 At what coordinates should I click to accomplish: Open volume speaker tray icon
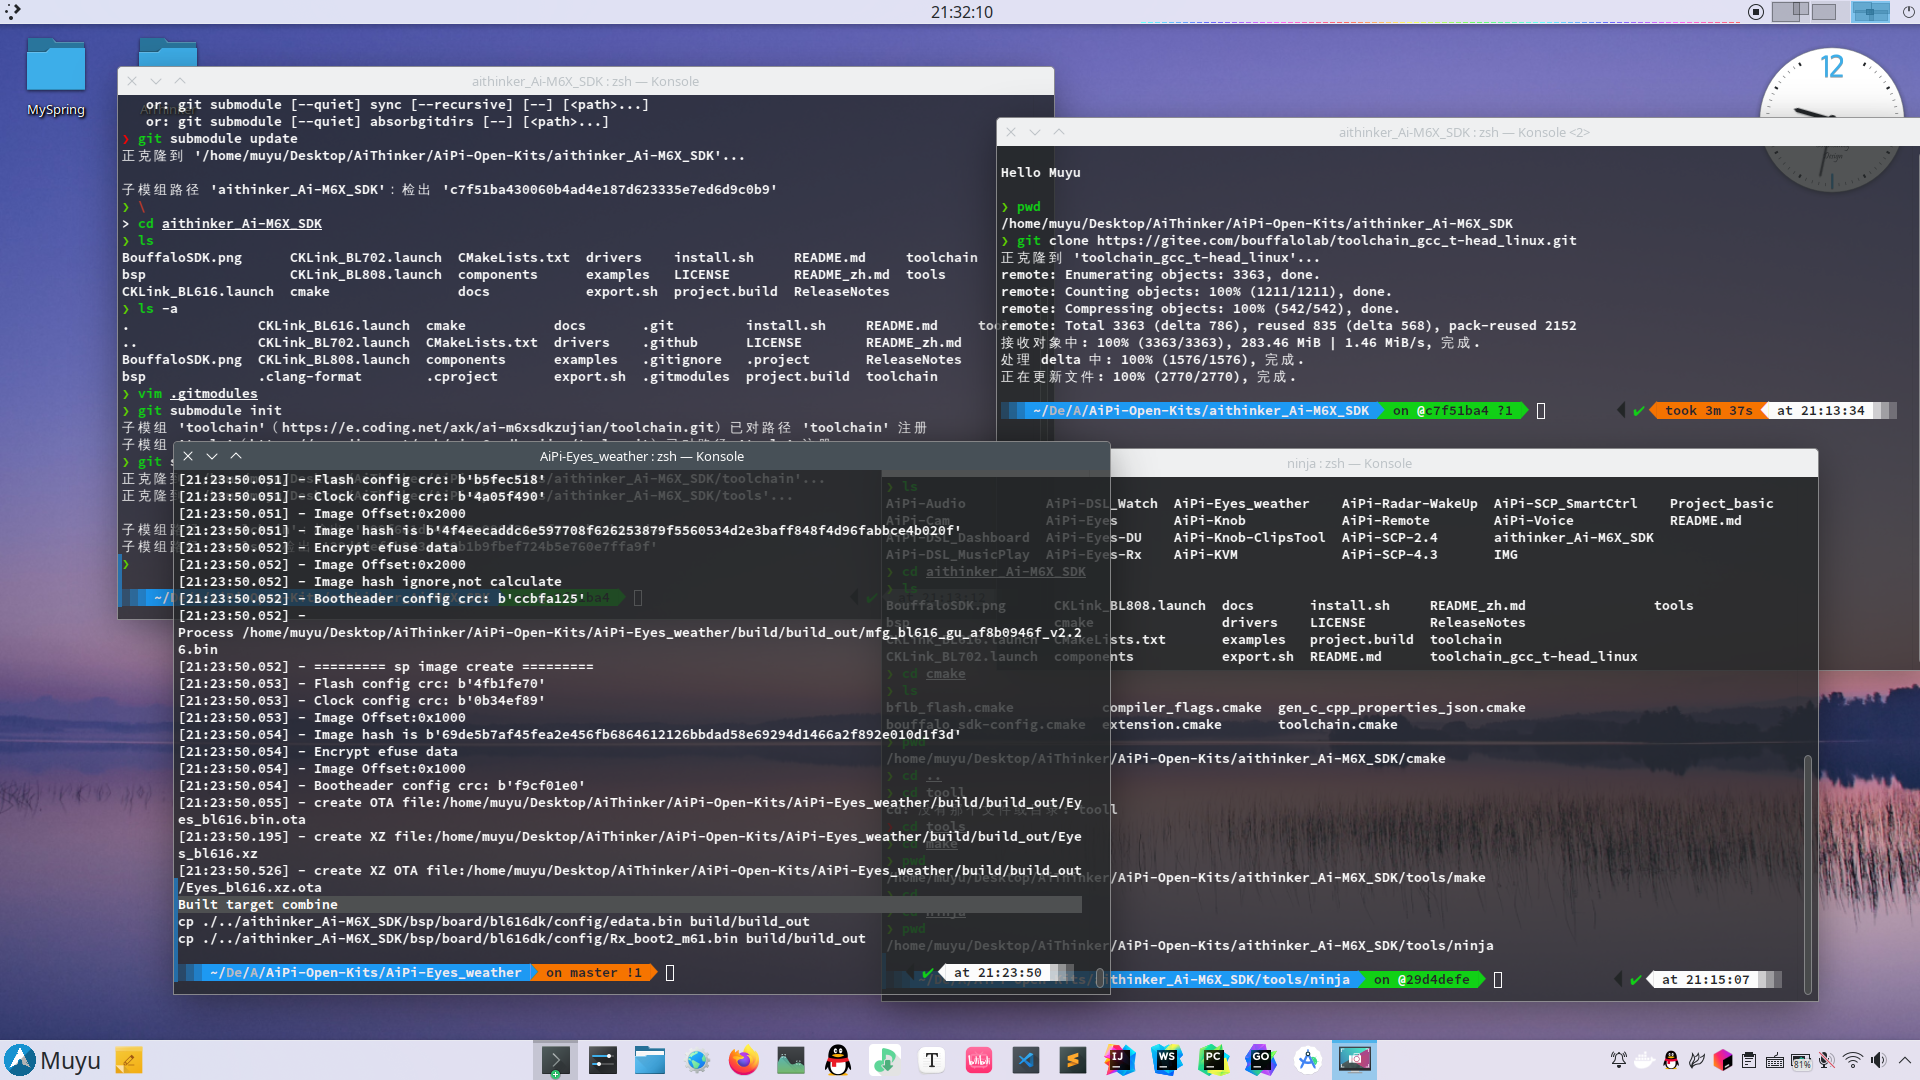(1879, 1060)
